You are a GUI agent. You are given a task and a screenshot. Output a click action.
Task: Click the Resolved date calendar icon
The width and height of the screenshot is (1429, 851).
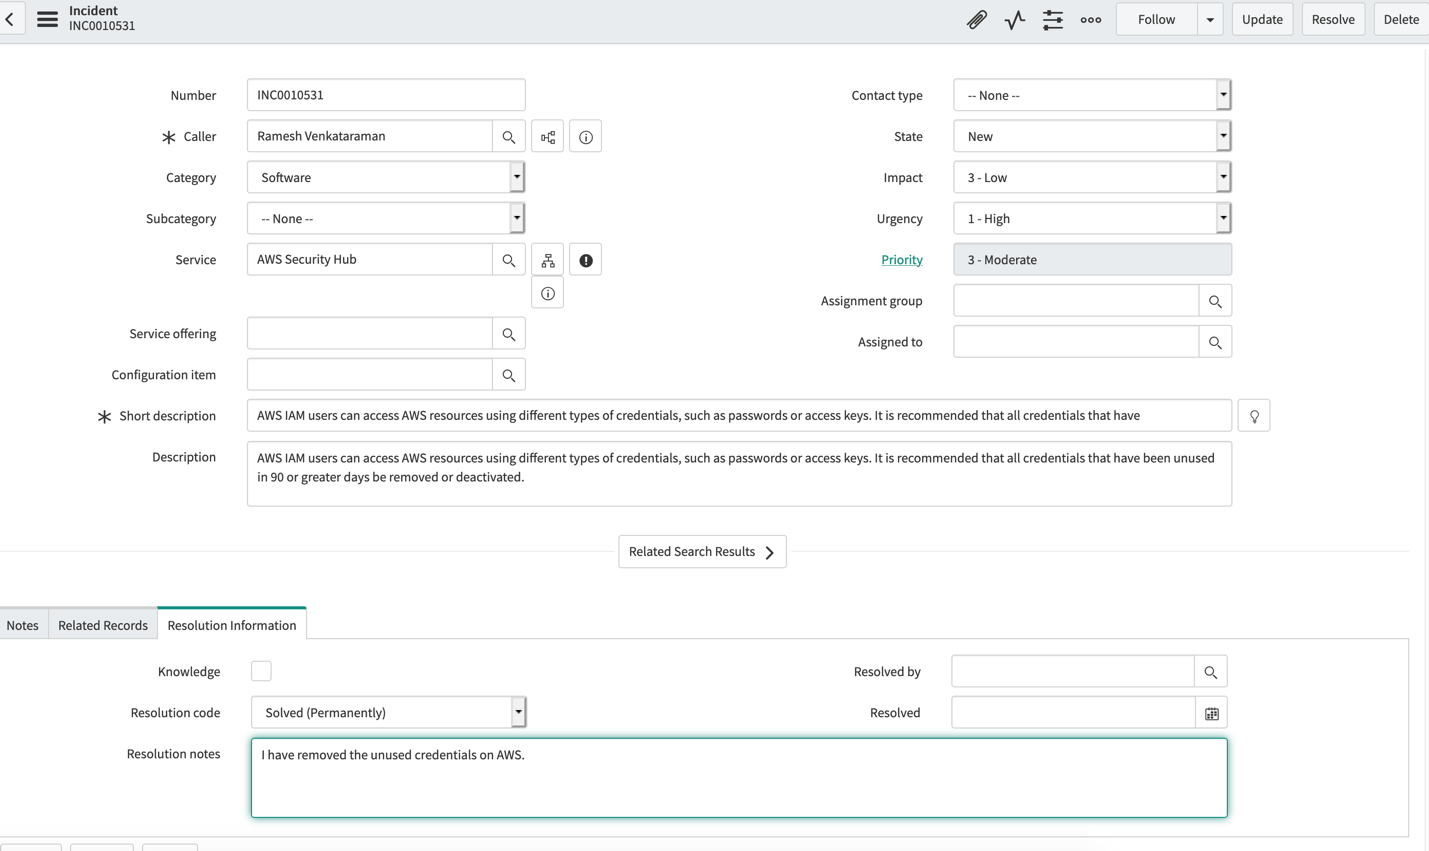[1211, 712]
